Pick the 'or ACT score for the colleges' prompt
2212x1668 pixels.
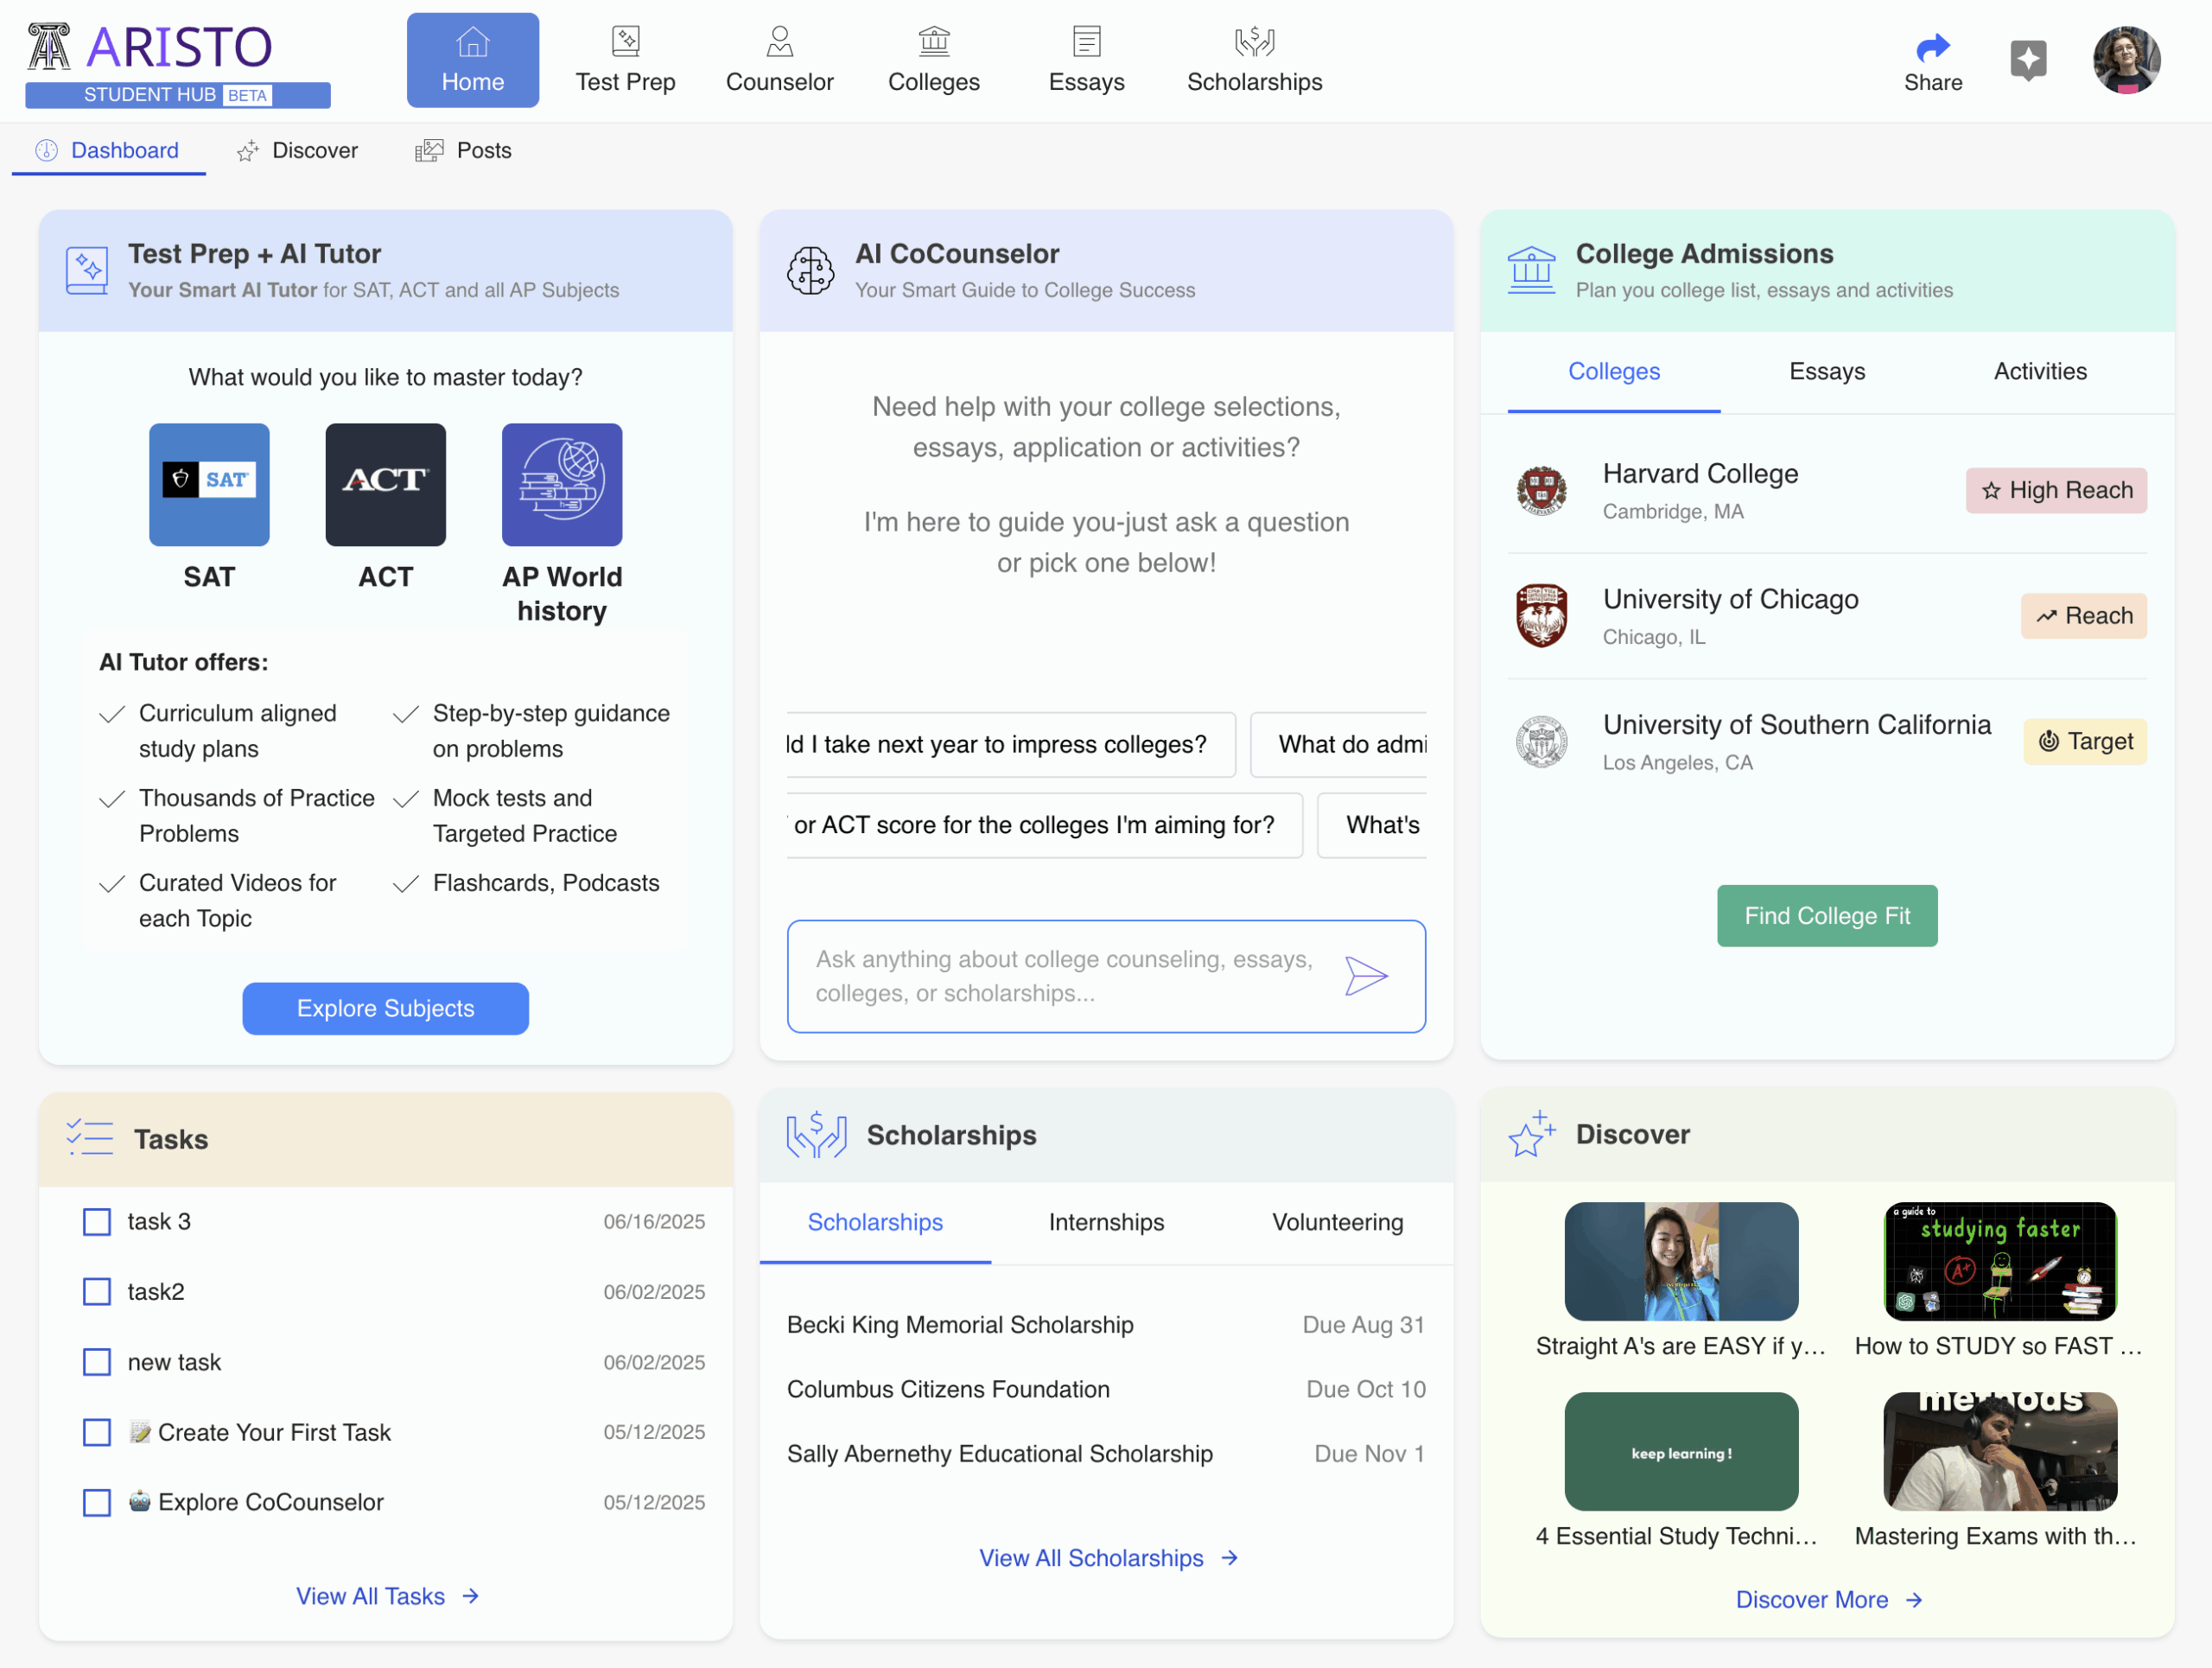click(1043, 825)
